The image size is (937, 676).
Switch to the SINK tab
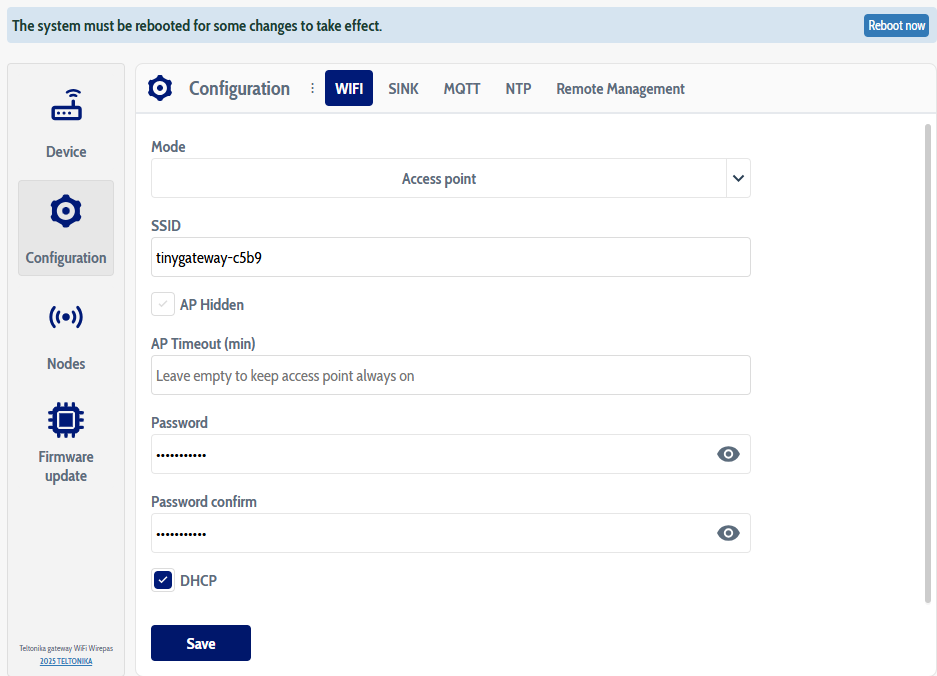click(x=403, y=88)
